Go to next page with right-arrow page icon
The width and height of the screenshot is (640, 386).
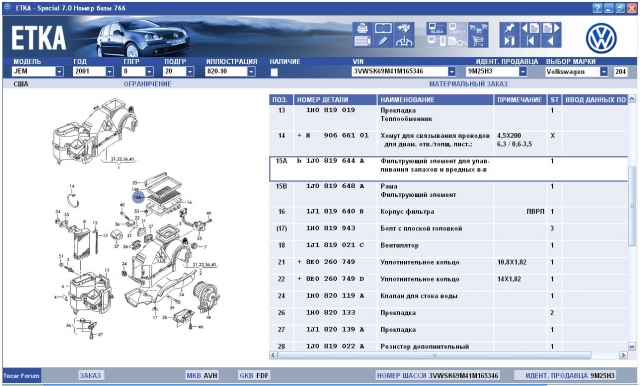(551, 28)
